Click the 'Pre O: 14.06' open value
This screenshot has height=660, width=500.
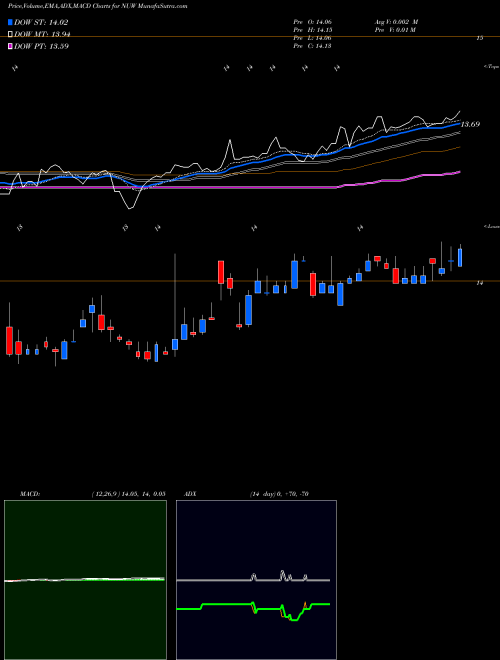click(x=313, y=22)
